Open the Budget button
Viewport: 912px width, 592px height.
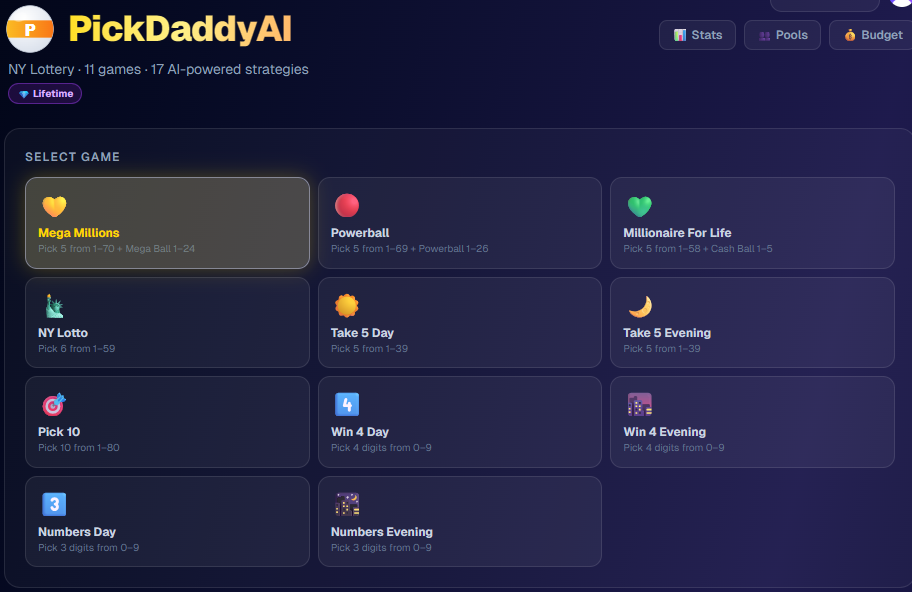871,35
